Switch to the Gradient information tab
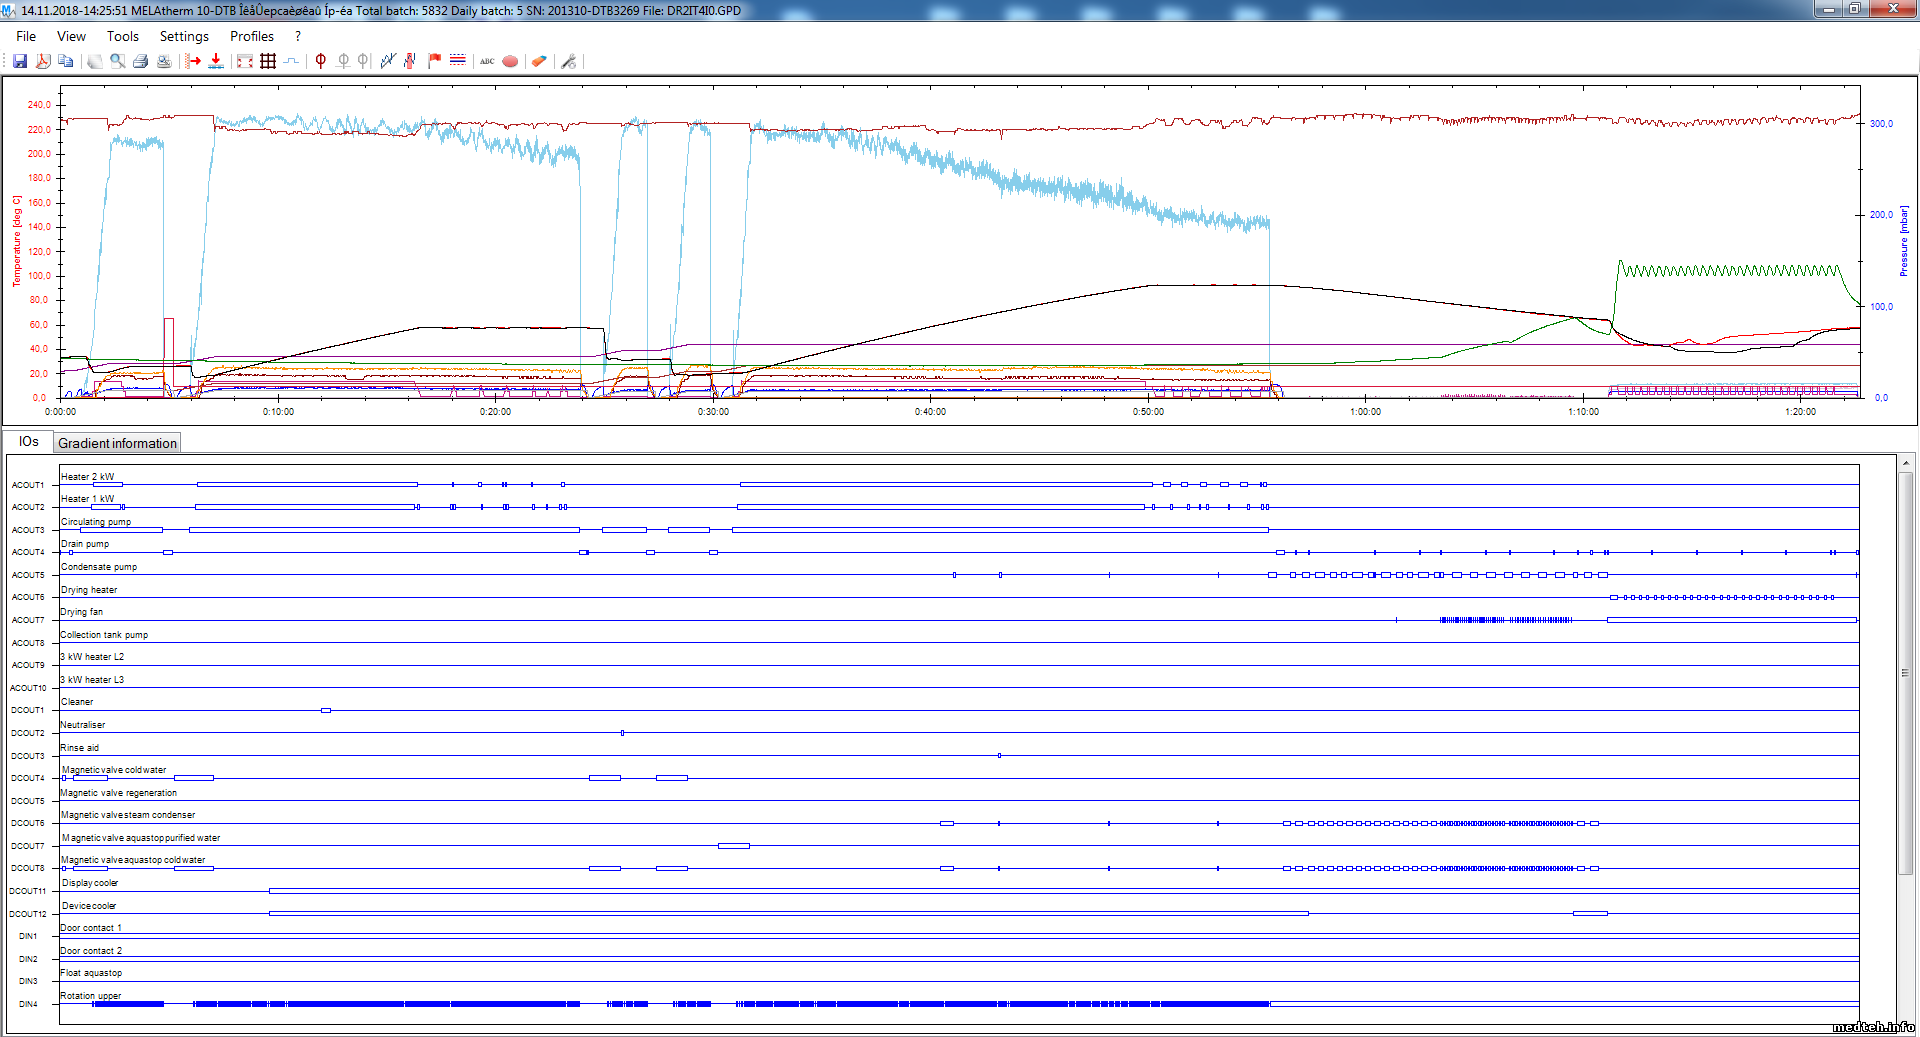The image size is (1920, 1037). pos(117,443)
